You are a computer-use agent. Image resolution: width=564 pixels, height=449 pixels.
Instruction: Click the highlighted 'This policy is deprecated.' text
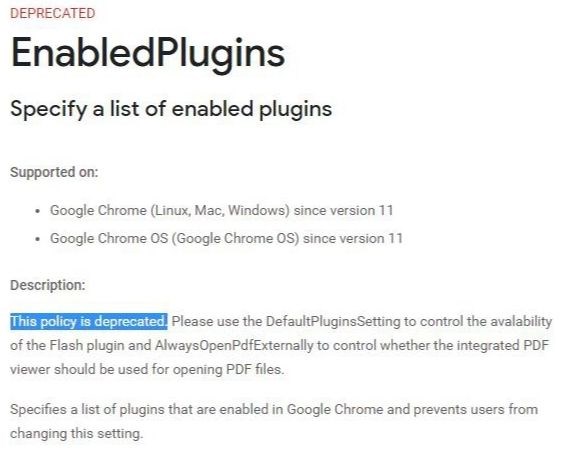89,321
